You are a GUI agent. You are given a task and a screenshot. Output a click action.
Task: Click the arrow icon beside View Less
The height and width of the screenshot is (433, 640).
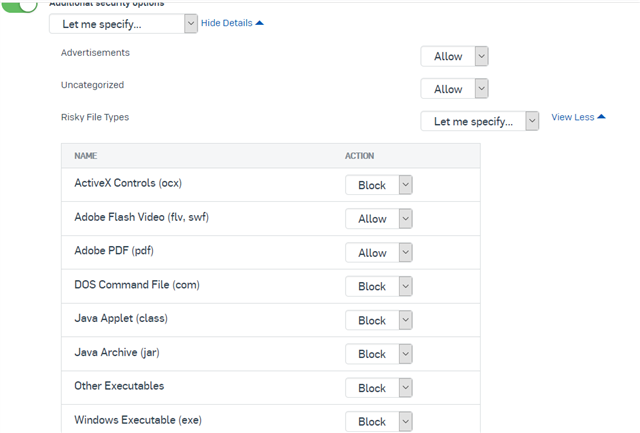pos(601,117)
